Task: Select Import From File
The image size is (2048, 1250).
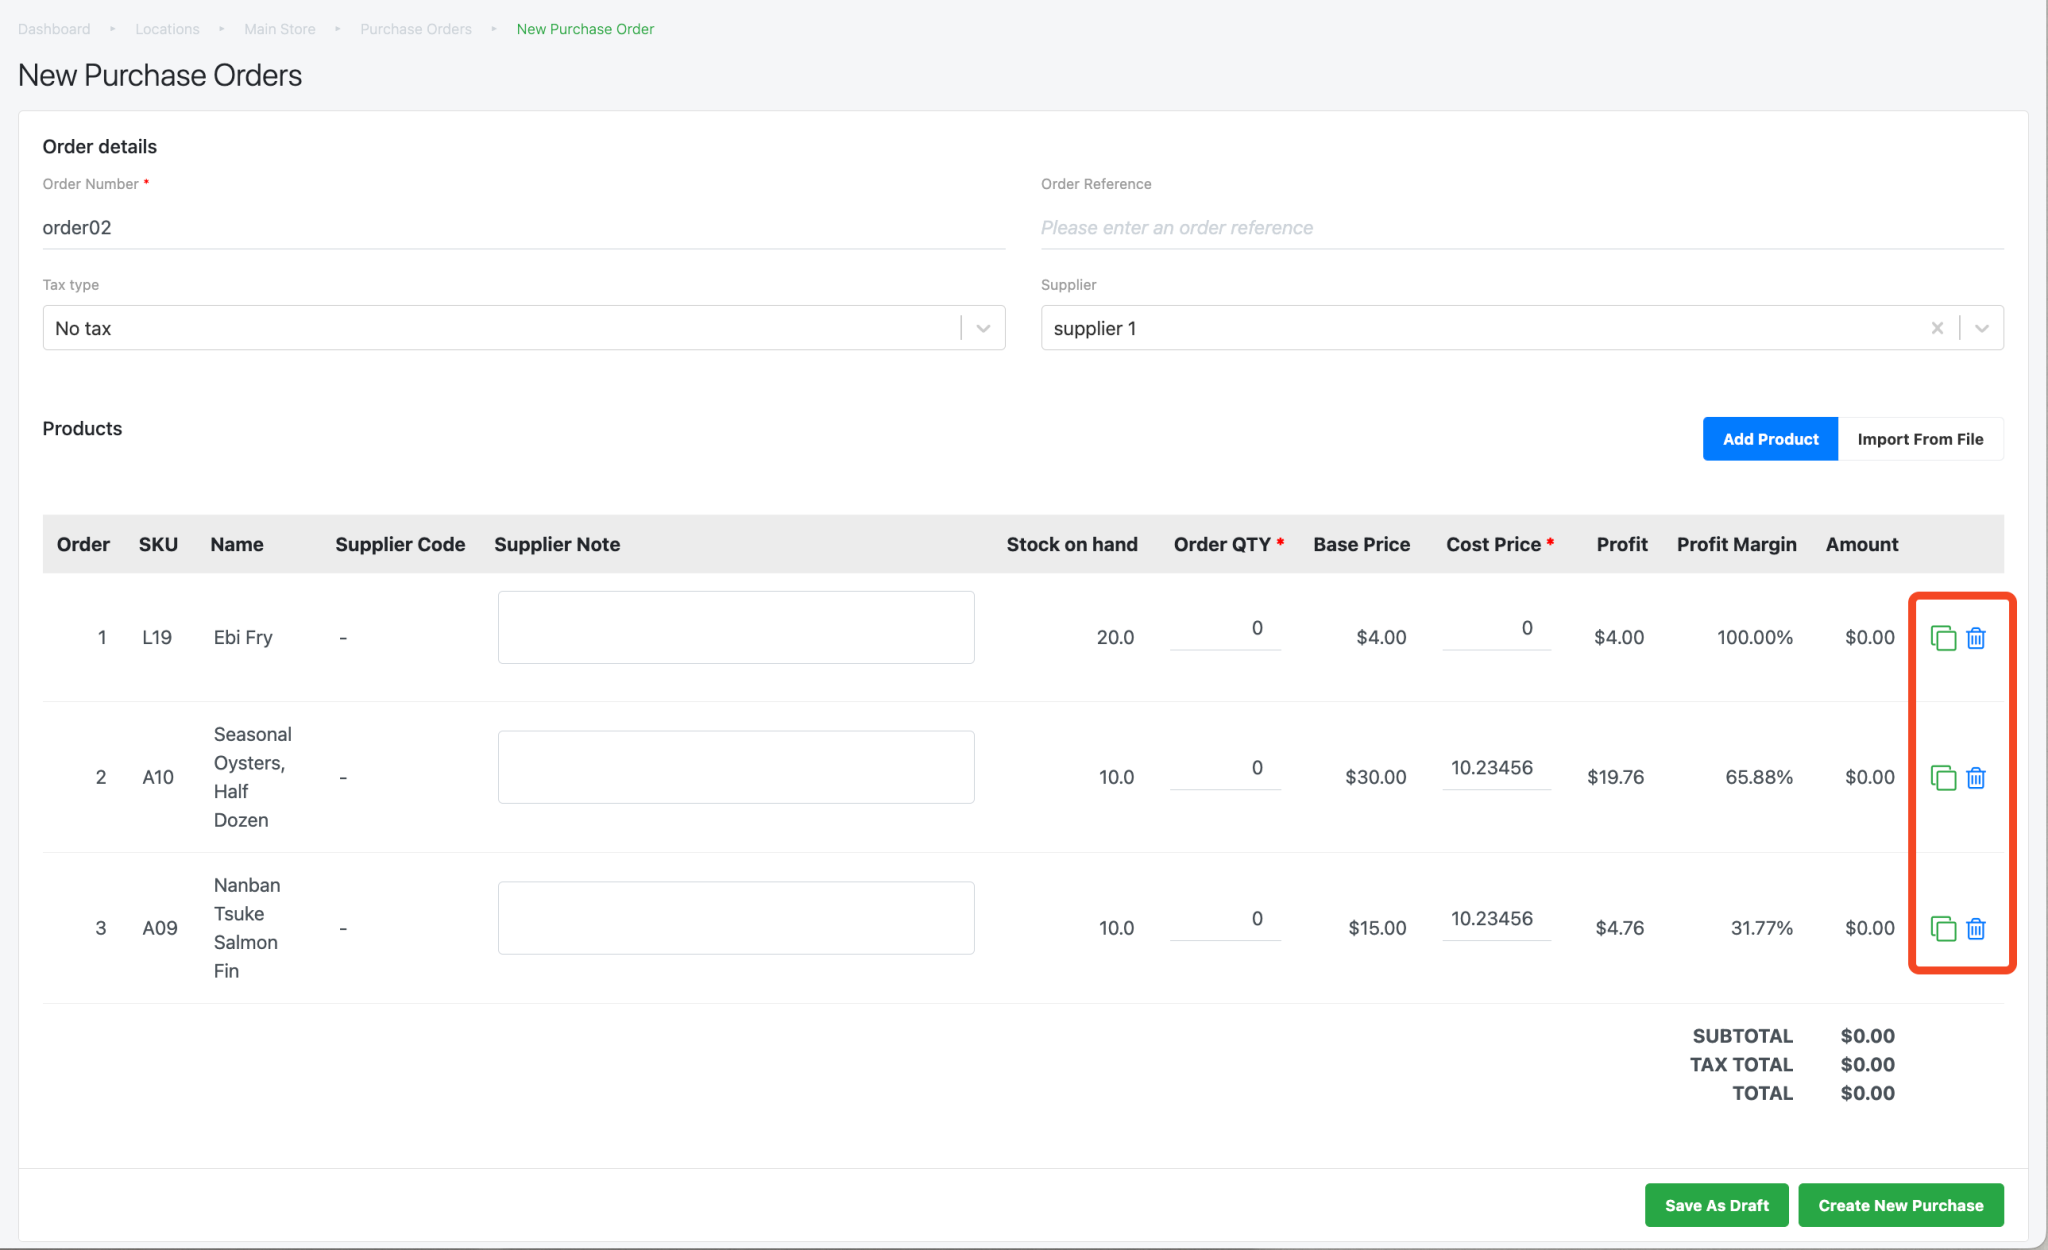Action: coord(1920,438)
